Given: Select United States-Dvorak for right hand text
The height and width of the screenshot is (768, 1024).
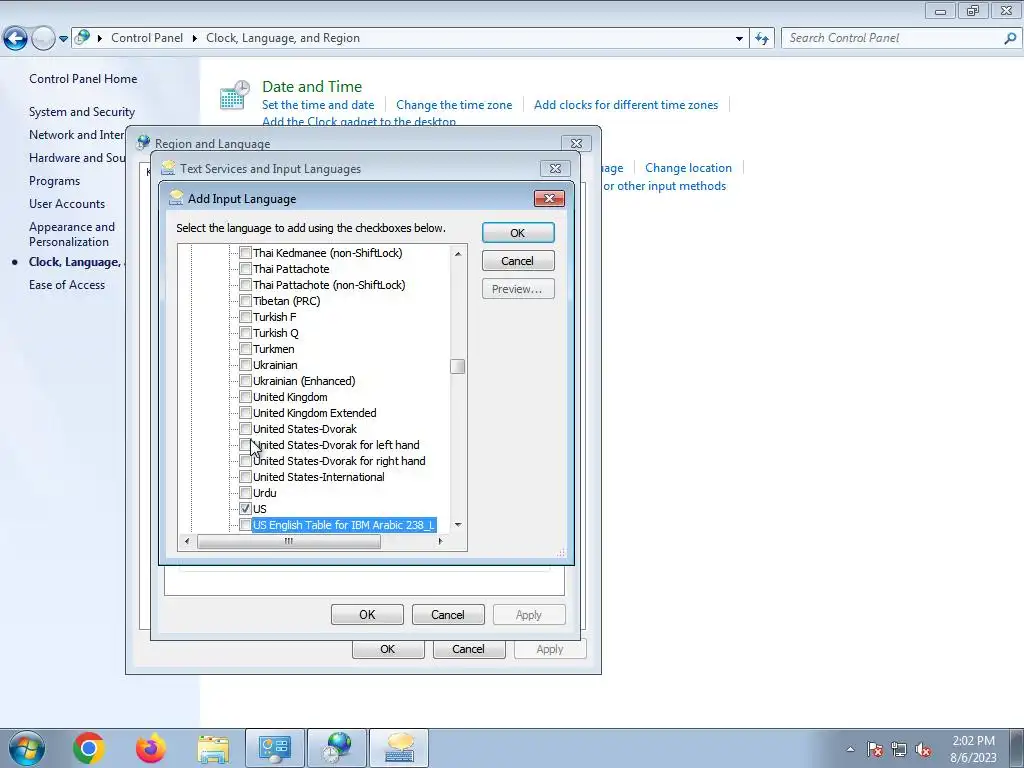Looking at the screenshot, I should (x=340, y=461).
